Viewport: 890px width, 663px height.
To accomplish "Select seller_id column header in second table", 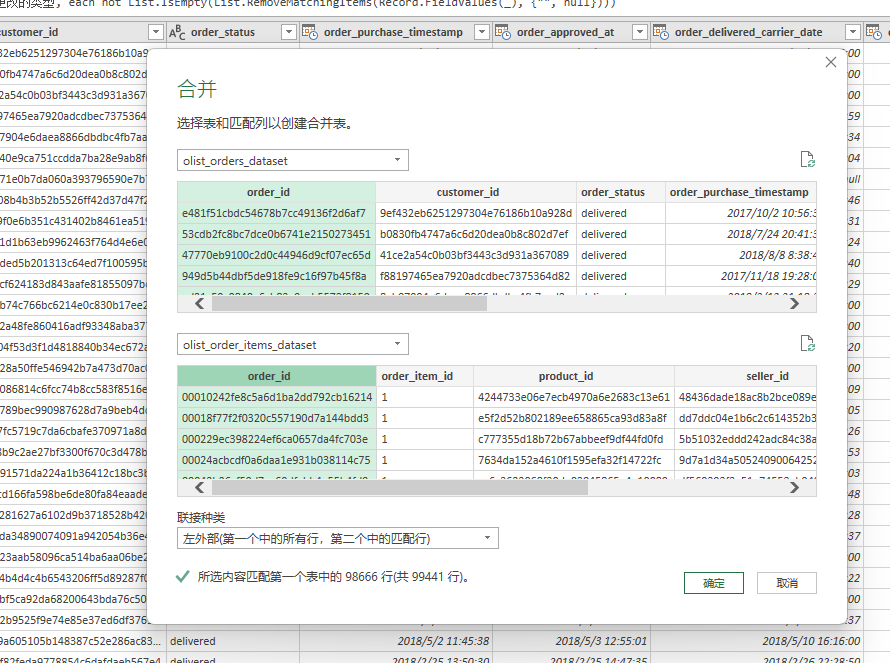I will point(745,376).
